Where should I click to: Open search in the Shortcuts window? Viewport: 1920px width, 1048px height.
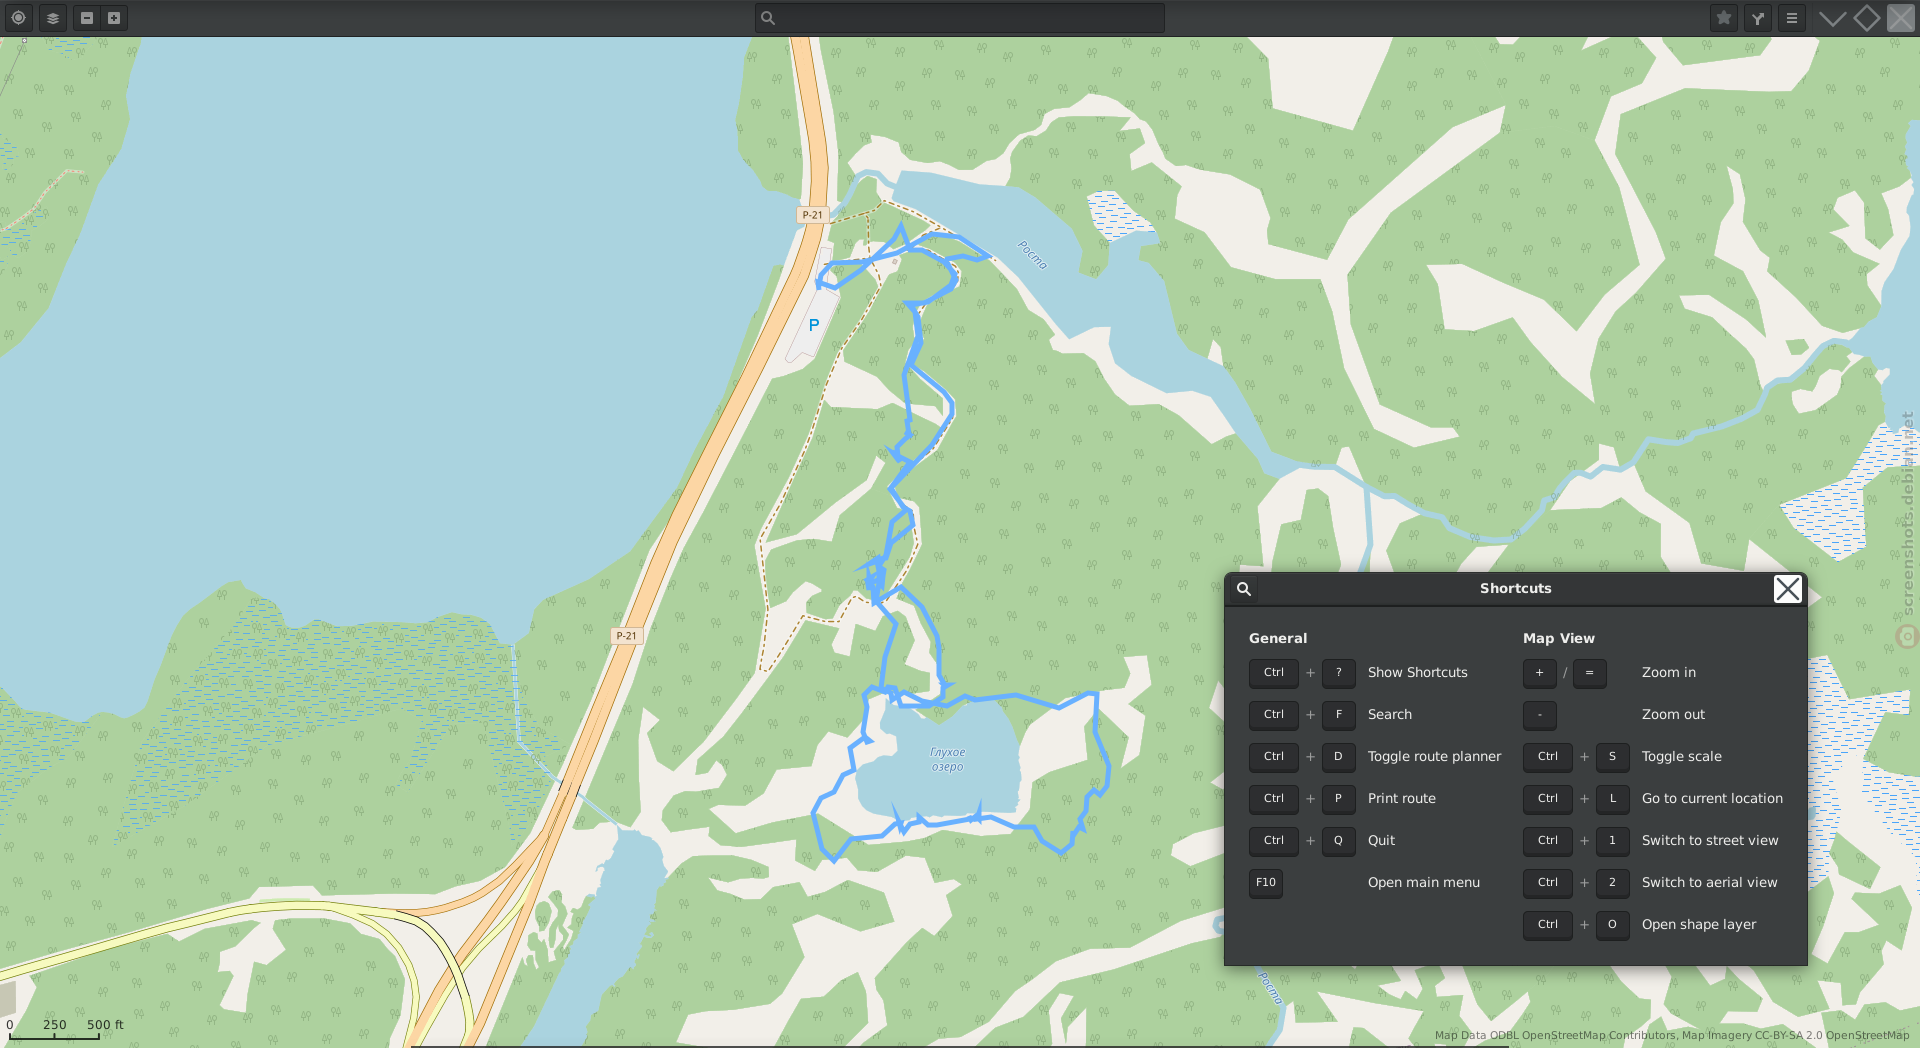[1244, 589]
